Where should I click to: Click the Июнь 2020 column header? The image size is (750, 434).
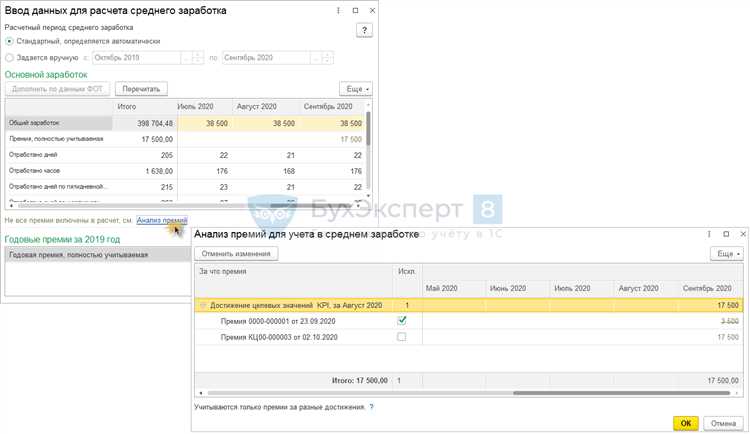tap(518, 289)
